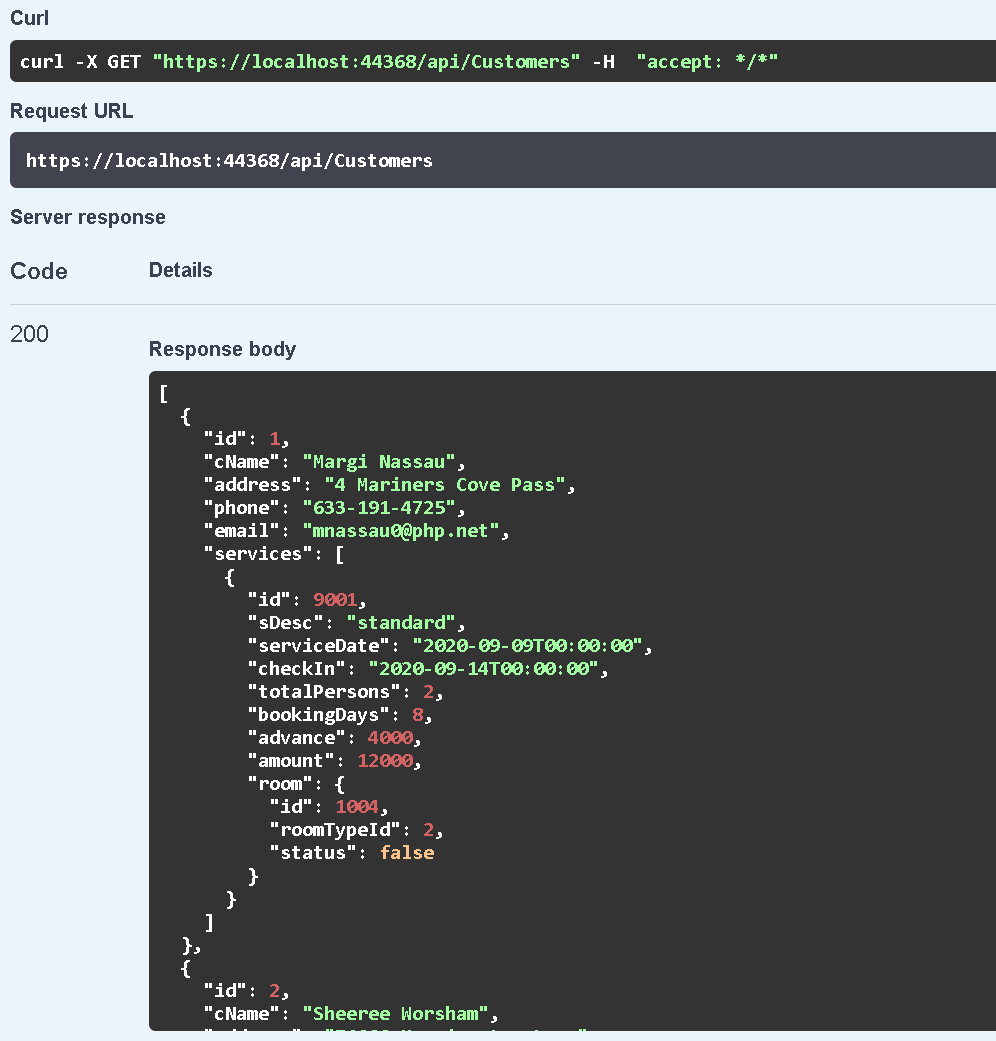Click the sDesc value "standard"
Screen dimensions: 996x1041
[400, 623]
